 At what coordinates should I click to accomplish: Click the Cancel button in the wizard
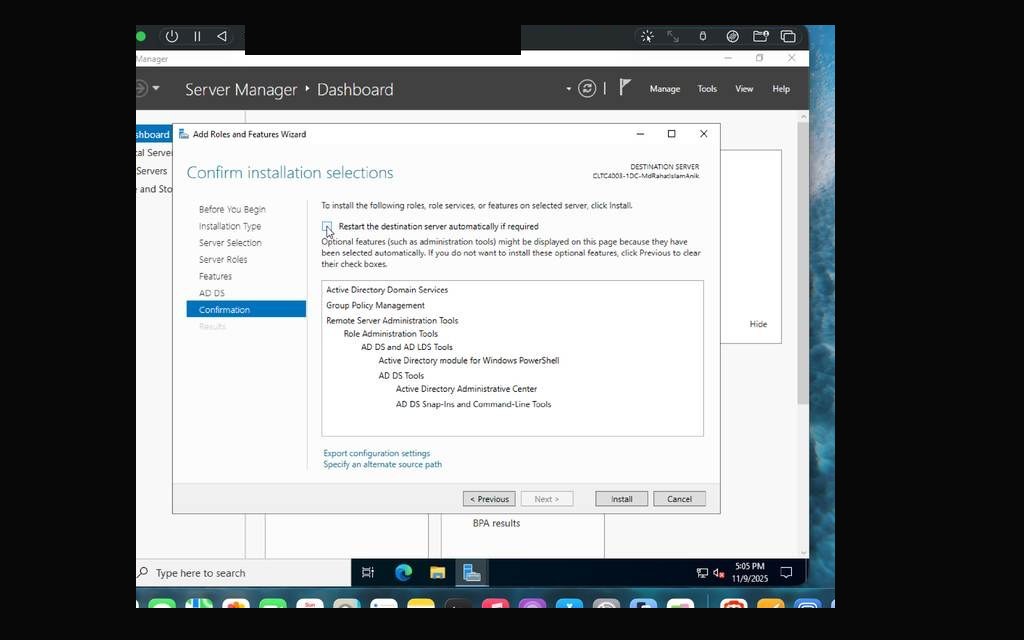[x=679, y=499]
